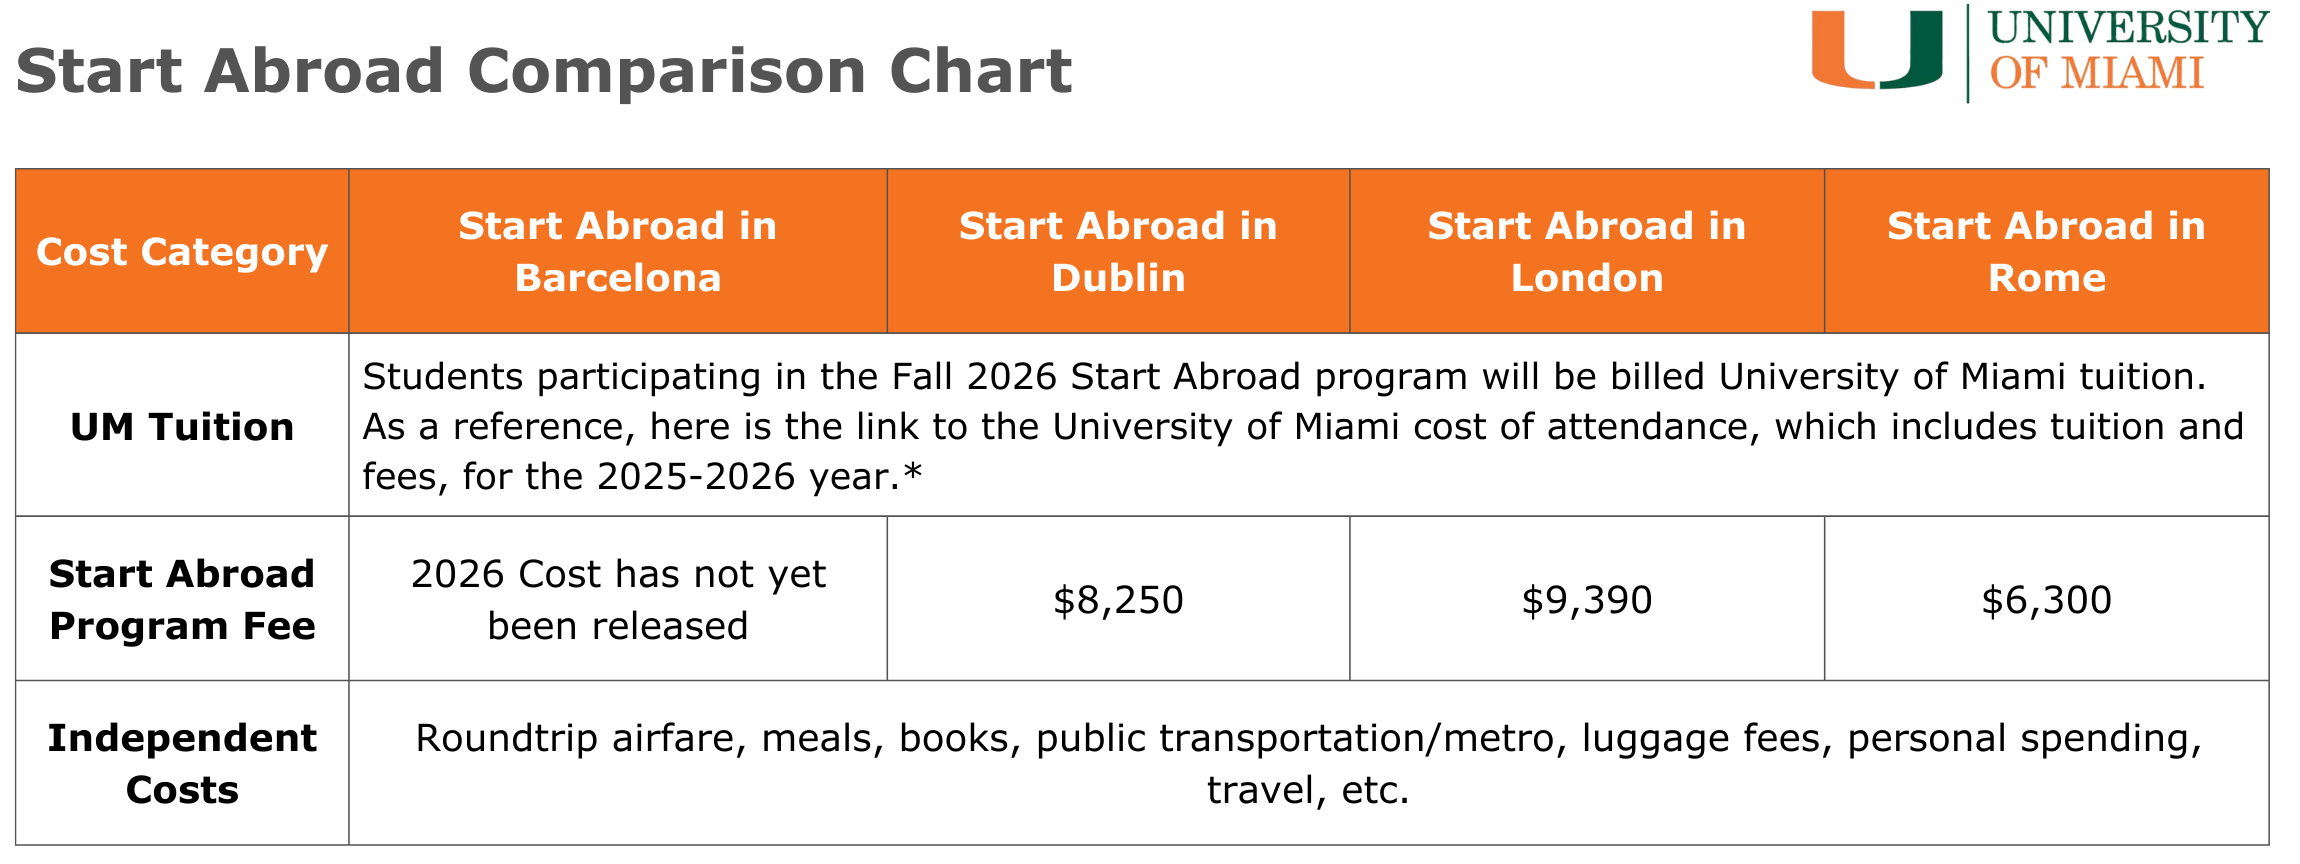Select the Start Abroad in London header
Viewport: 2300px width, 864px height.
pyautogui.click(x=1587, y=252)
